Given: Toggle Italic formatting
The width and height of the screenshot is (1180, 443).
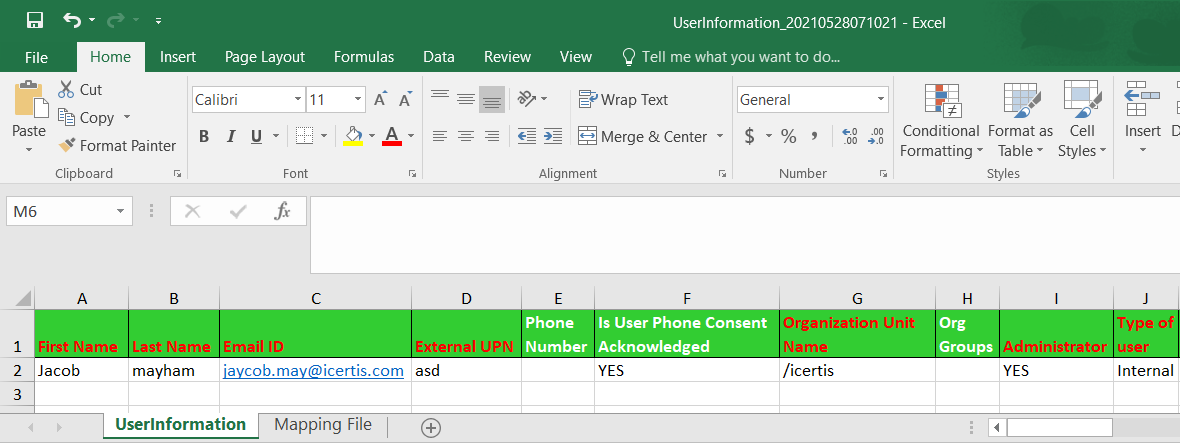Looking at the screenshot, I should point(231,136).
